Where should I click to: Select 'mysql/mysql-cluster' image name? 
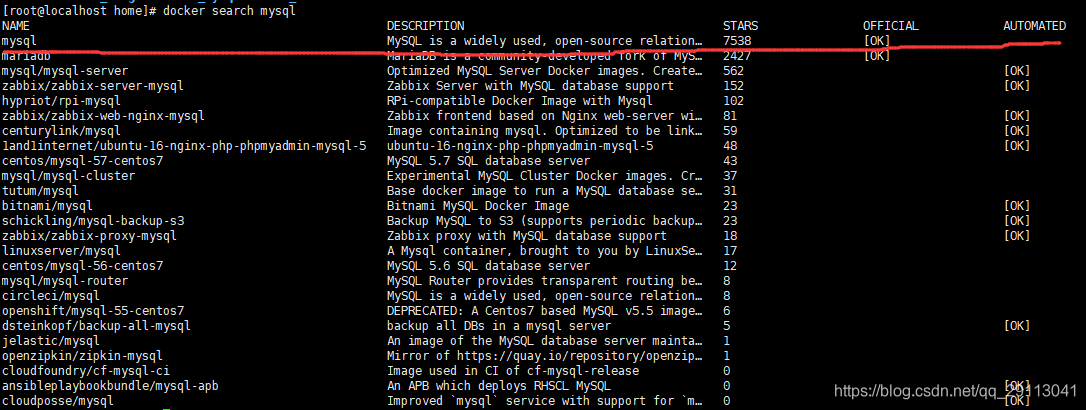69,176
